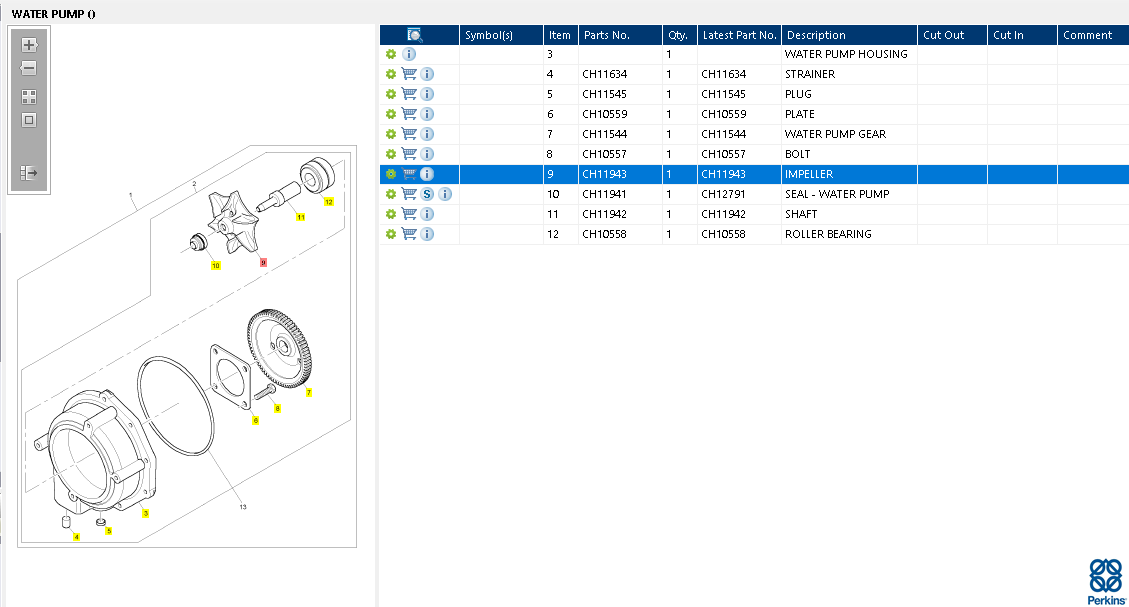Zoom in on the water pump diagram
This screenshot has width=1129, height=607.
coord(29,45)
